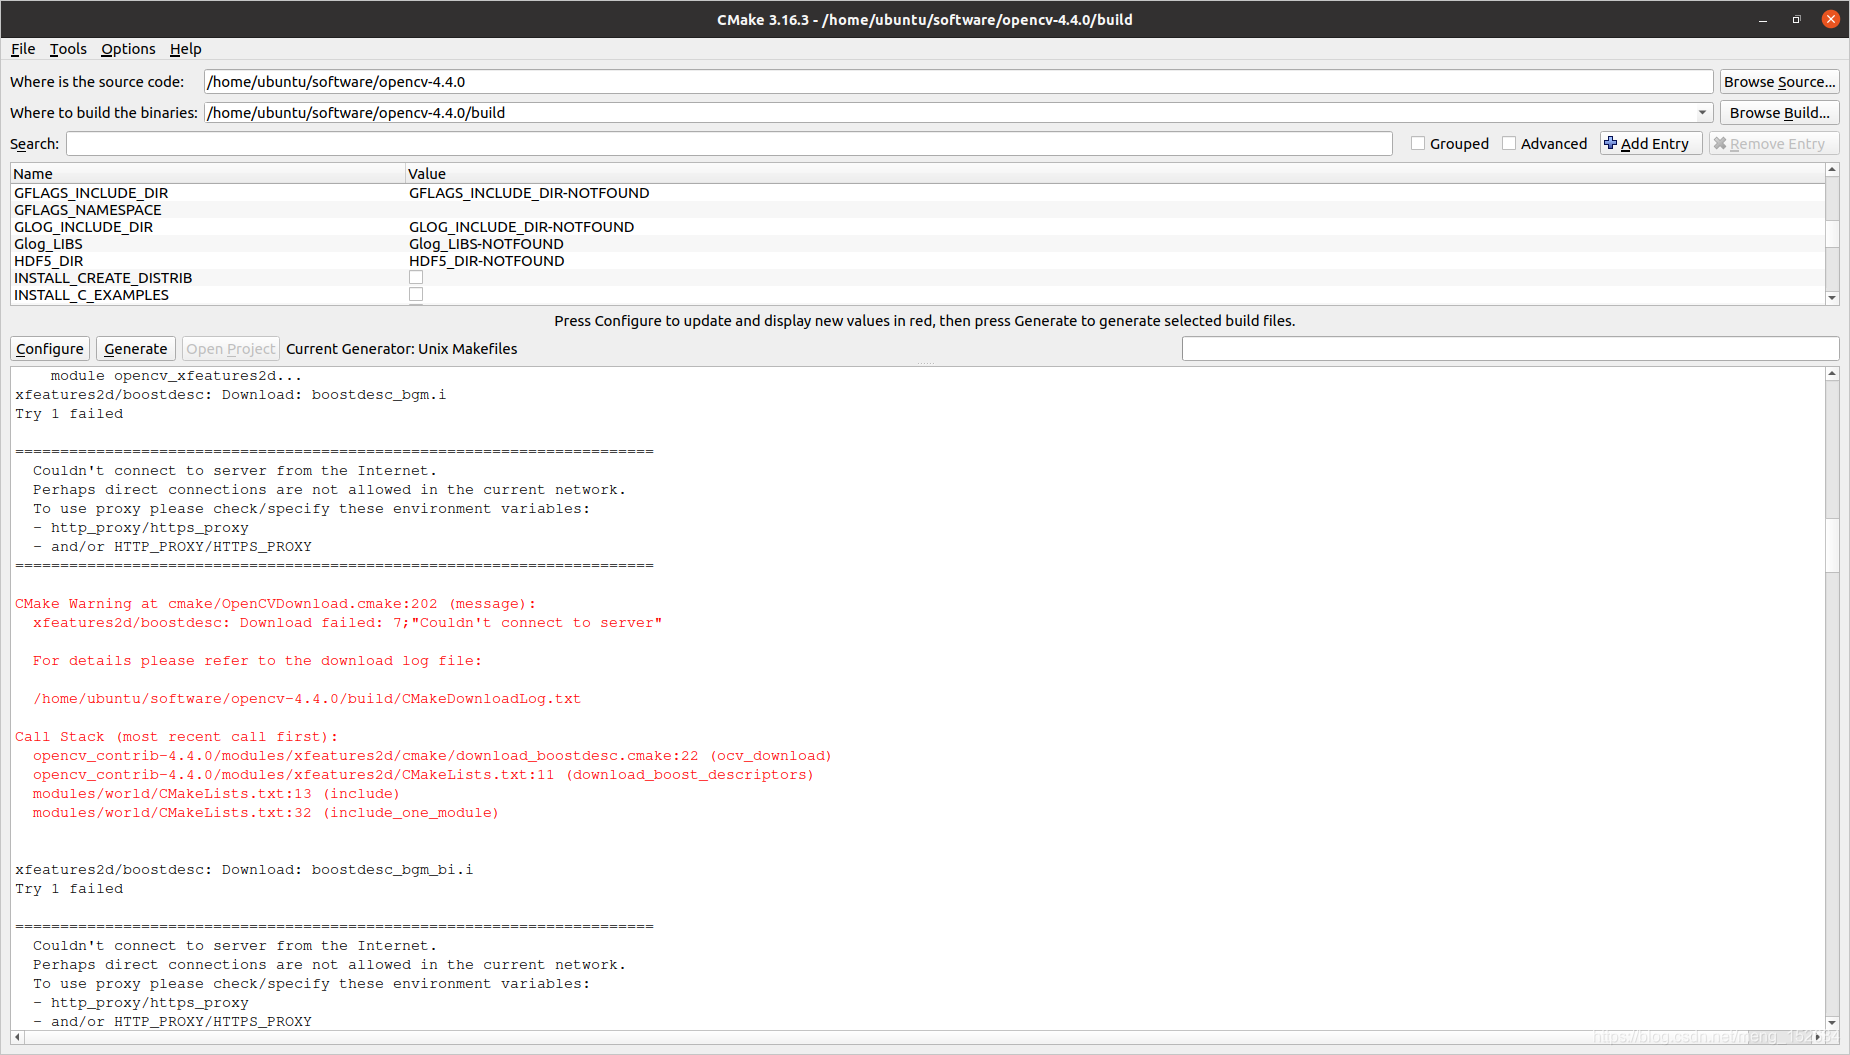Viewport: 1850px width, 1055px height.
Task: Click the download_boostdesc.cmake:22 call stack line
Action: 432,756
